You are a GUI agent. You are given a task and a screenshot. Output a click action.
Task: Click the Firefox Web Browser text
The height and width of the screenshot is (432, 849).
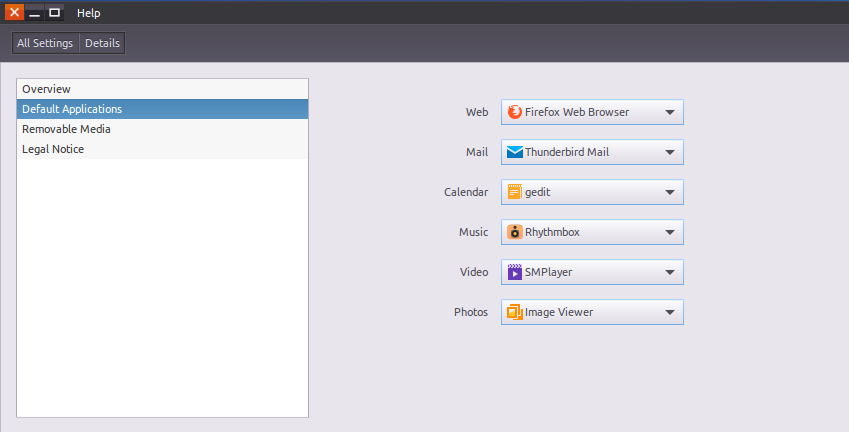click(577, 112)
